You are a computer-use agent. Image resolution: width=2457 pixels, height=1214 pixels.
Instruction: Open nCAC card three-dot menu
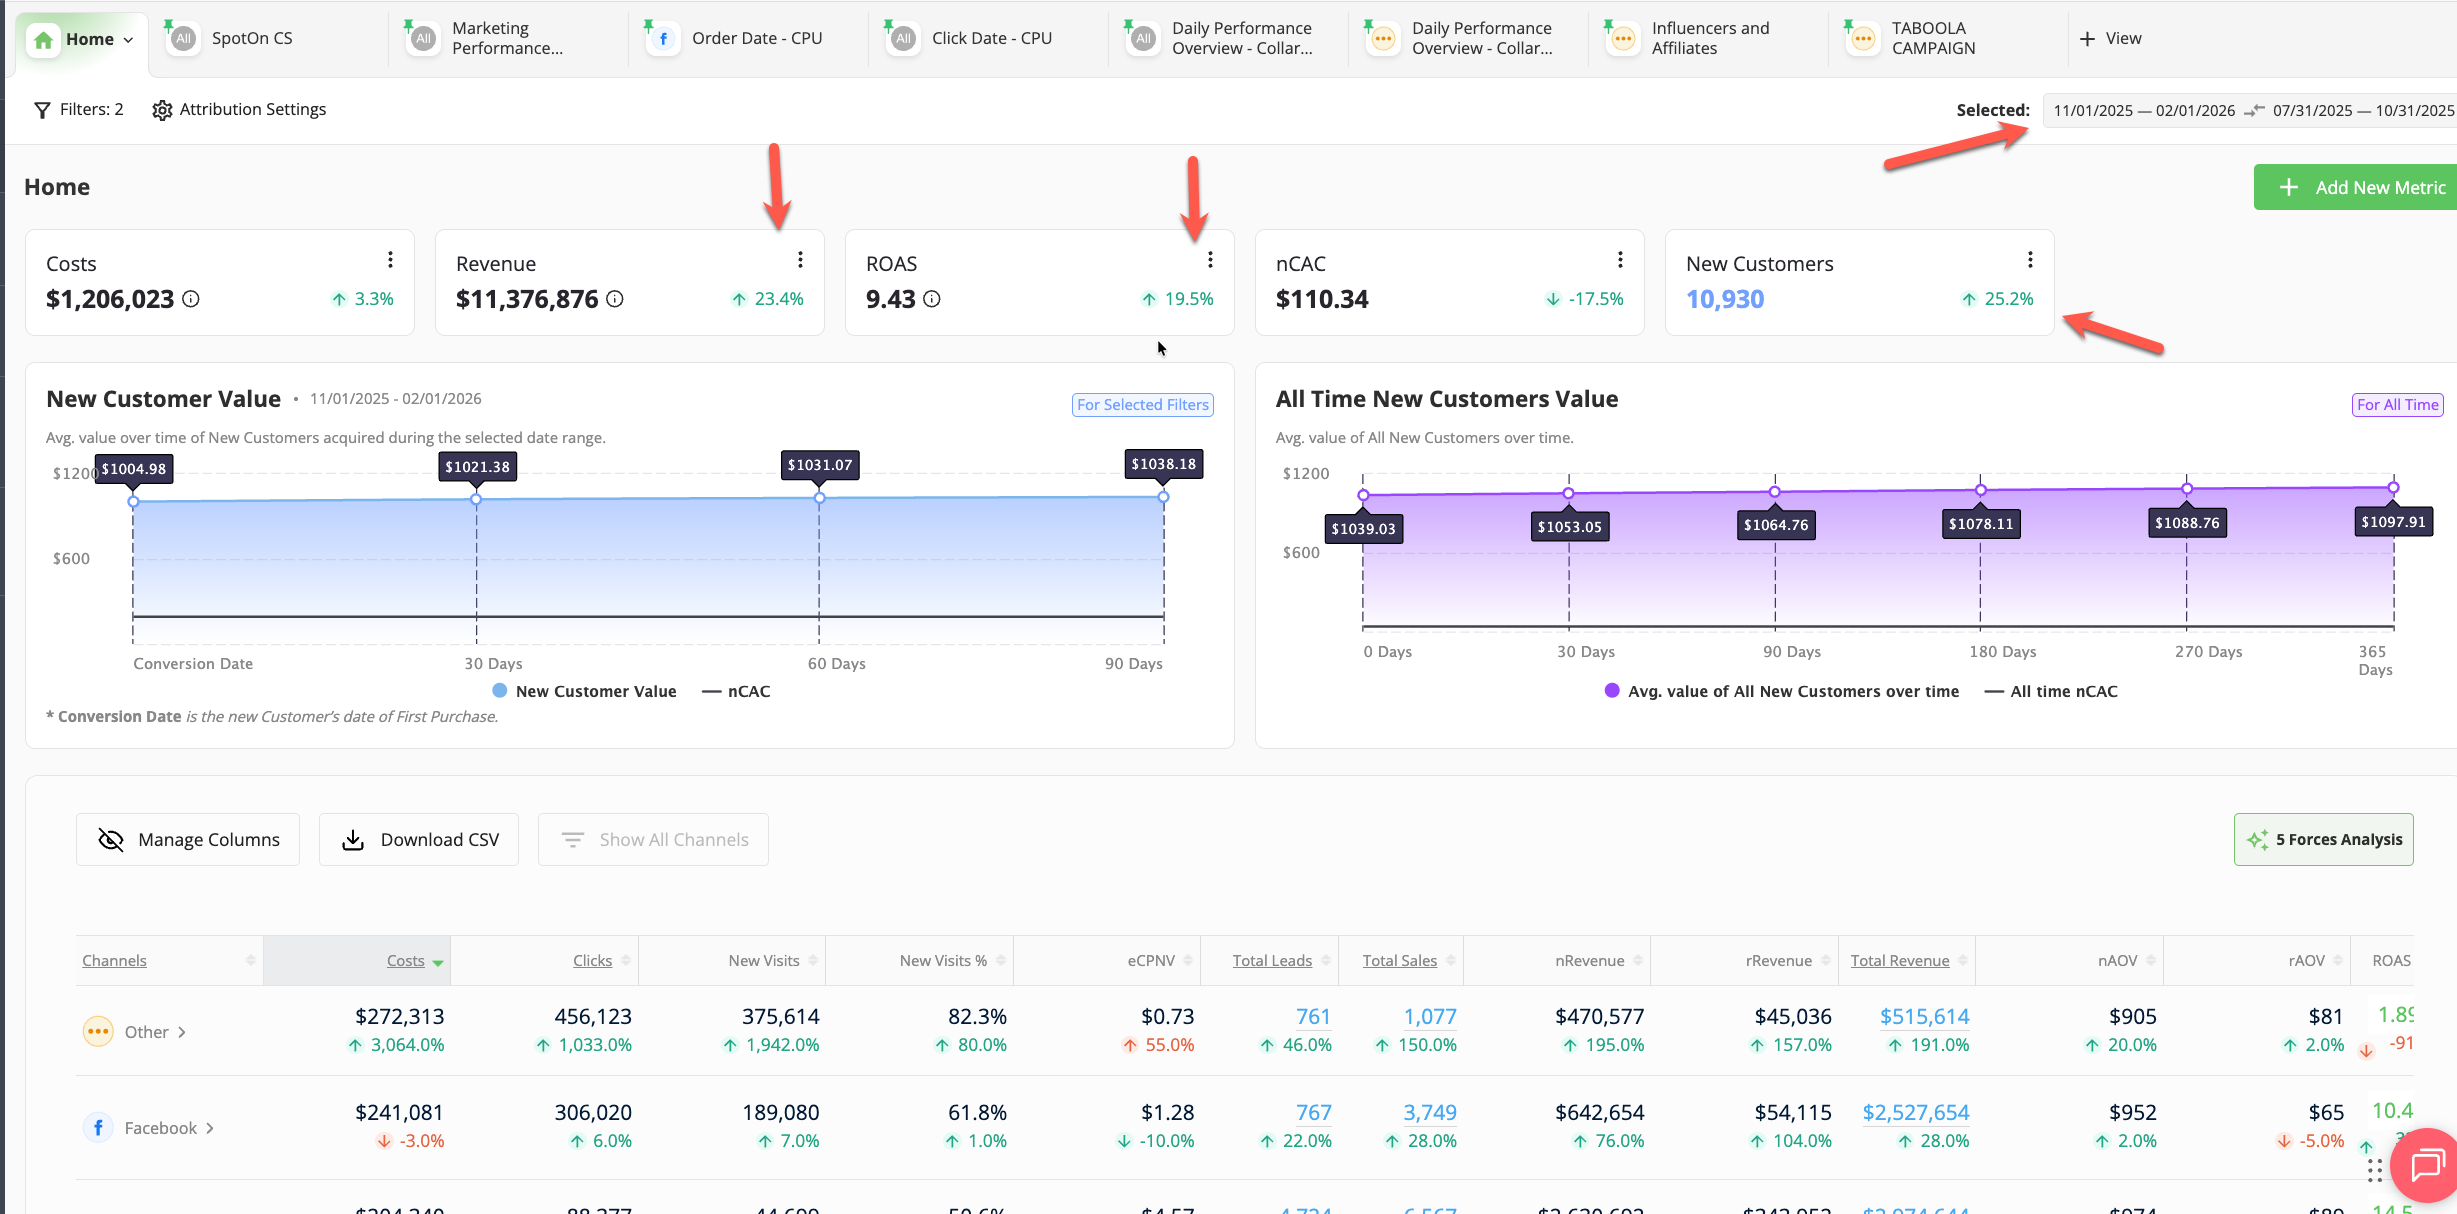click(1620, 260)
